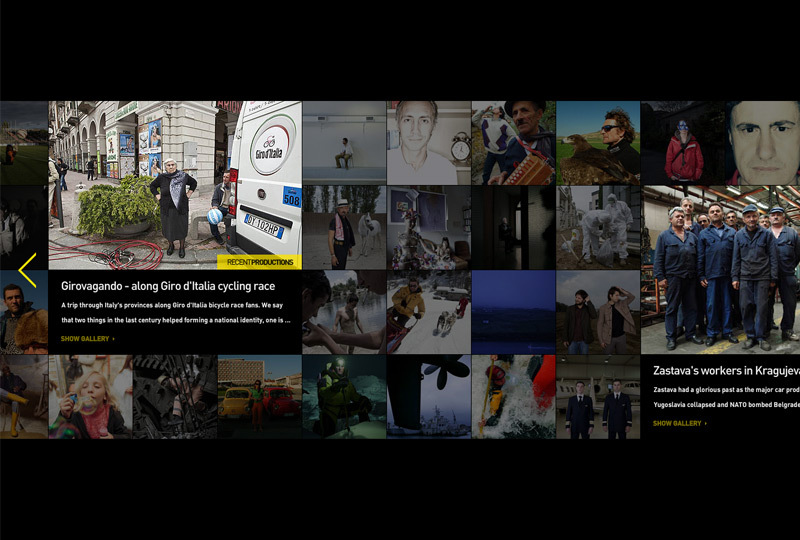Select thumbnail of man with white horse
The width and height of the screenshot is (800, 540).
344,227
